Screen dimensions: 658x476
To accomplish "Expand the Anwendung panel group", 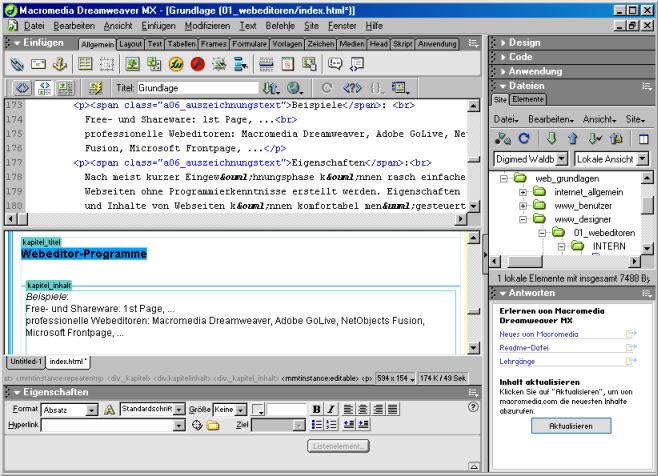I will pos(503,71).
